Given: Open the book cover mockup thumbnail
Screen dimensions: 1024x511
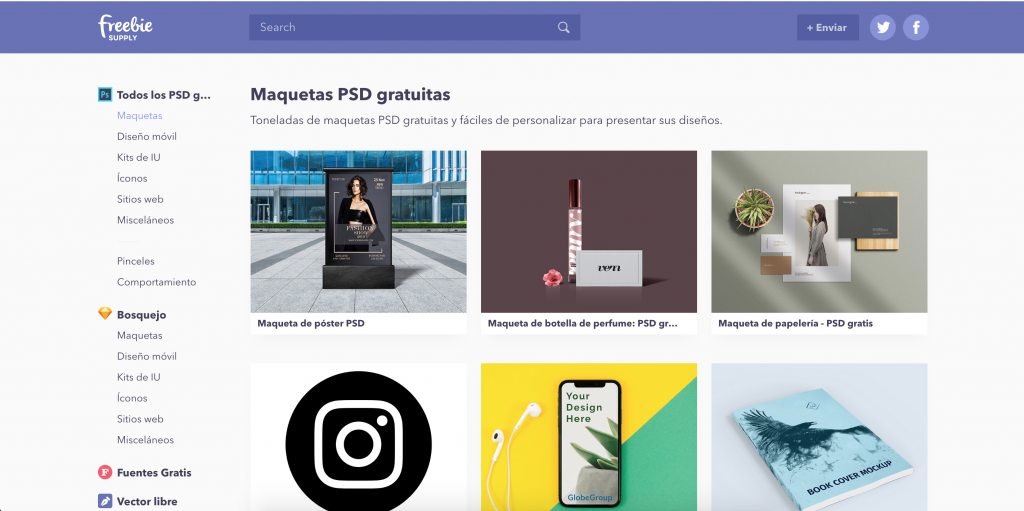Looking at the screenshot, I should (819, 437).
